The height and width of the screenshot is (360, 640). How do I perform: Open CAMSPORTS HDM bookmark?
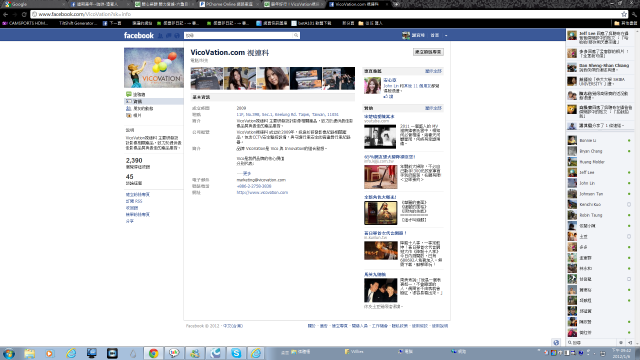point(25,23)
